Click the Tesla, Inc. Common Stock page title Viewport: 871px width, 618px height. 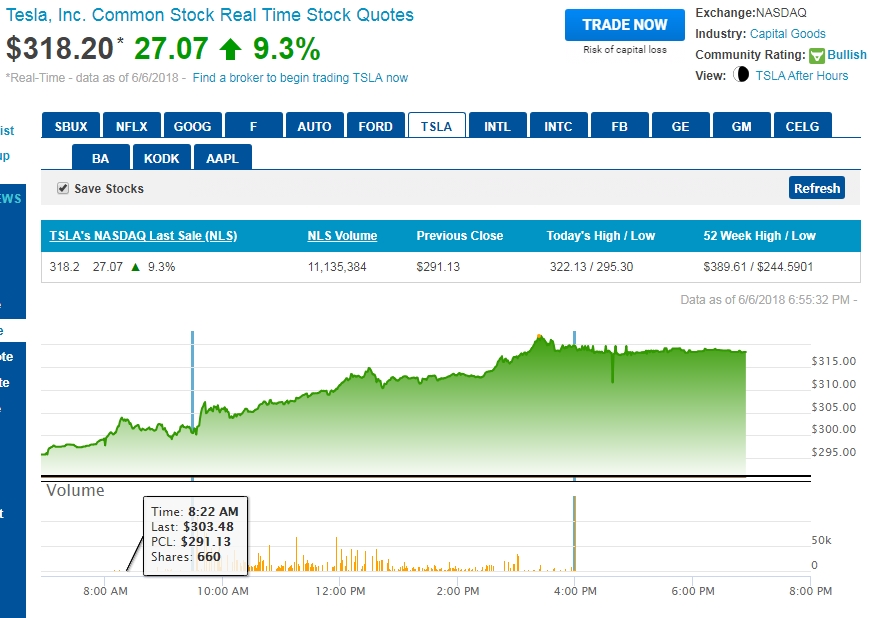pos(209,14)
